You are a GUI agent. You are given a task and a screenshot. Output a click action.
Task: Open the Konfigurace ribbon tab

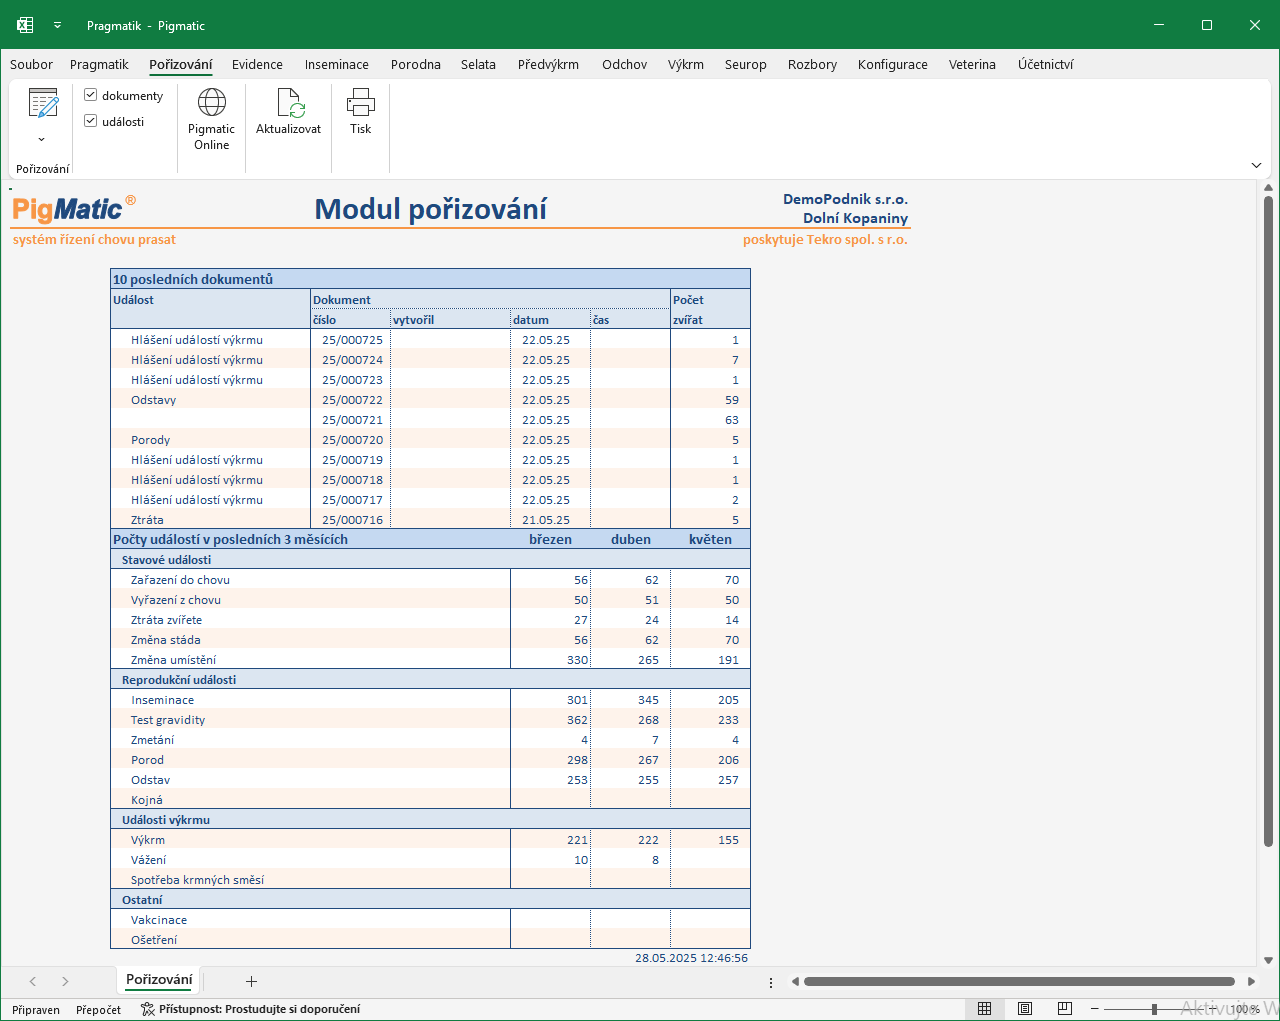(892, 64)
